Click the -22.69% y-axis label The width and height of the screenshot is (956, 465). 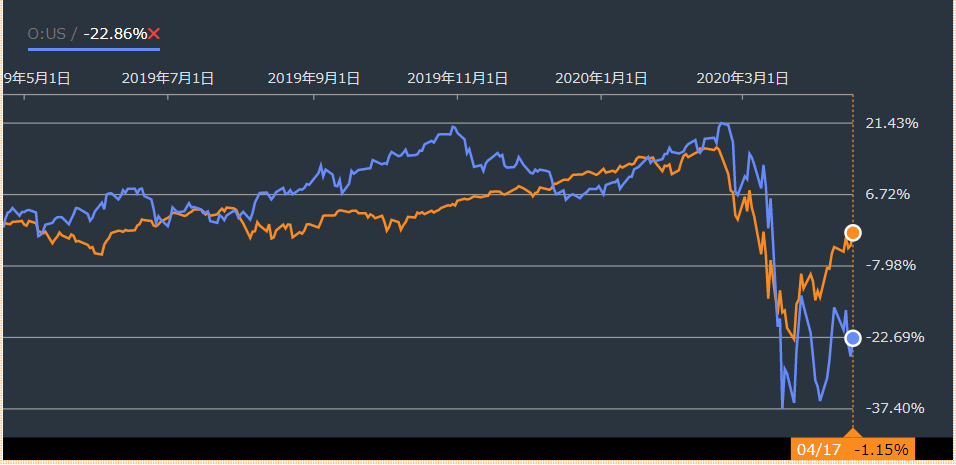(x=896, y=338)
